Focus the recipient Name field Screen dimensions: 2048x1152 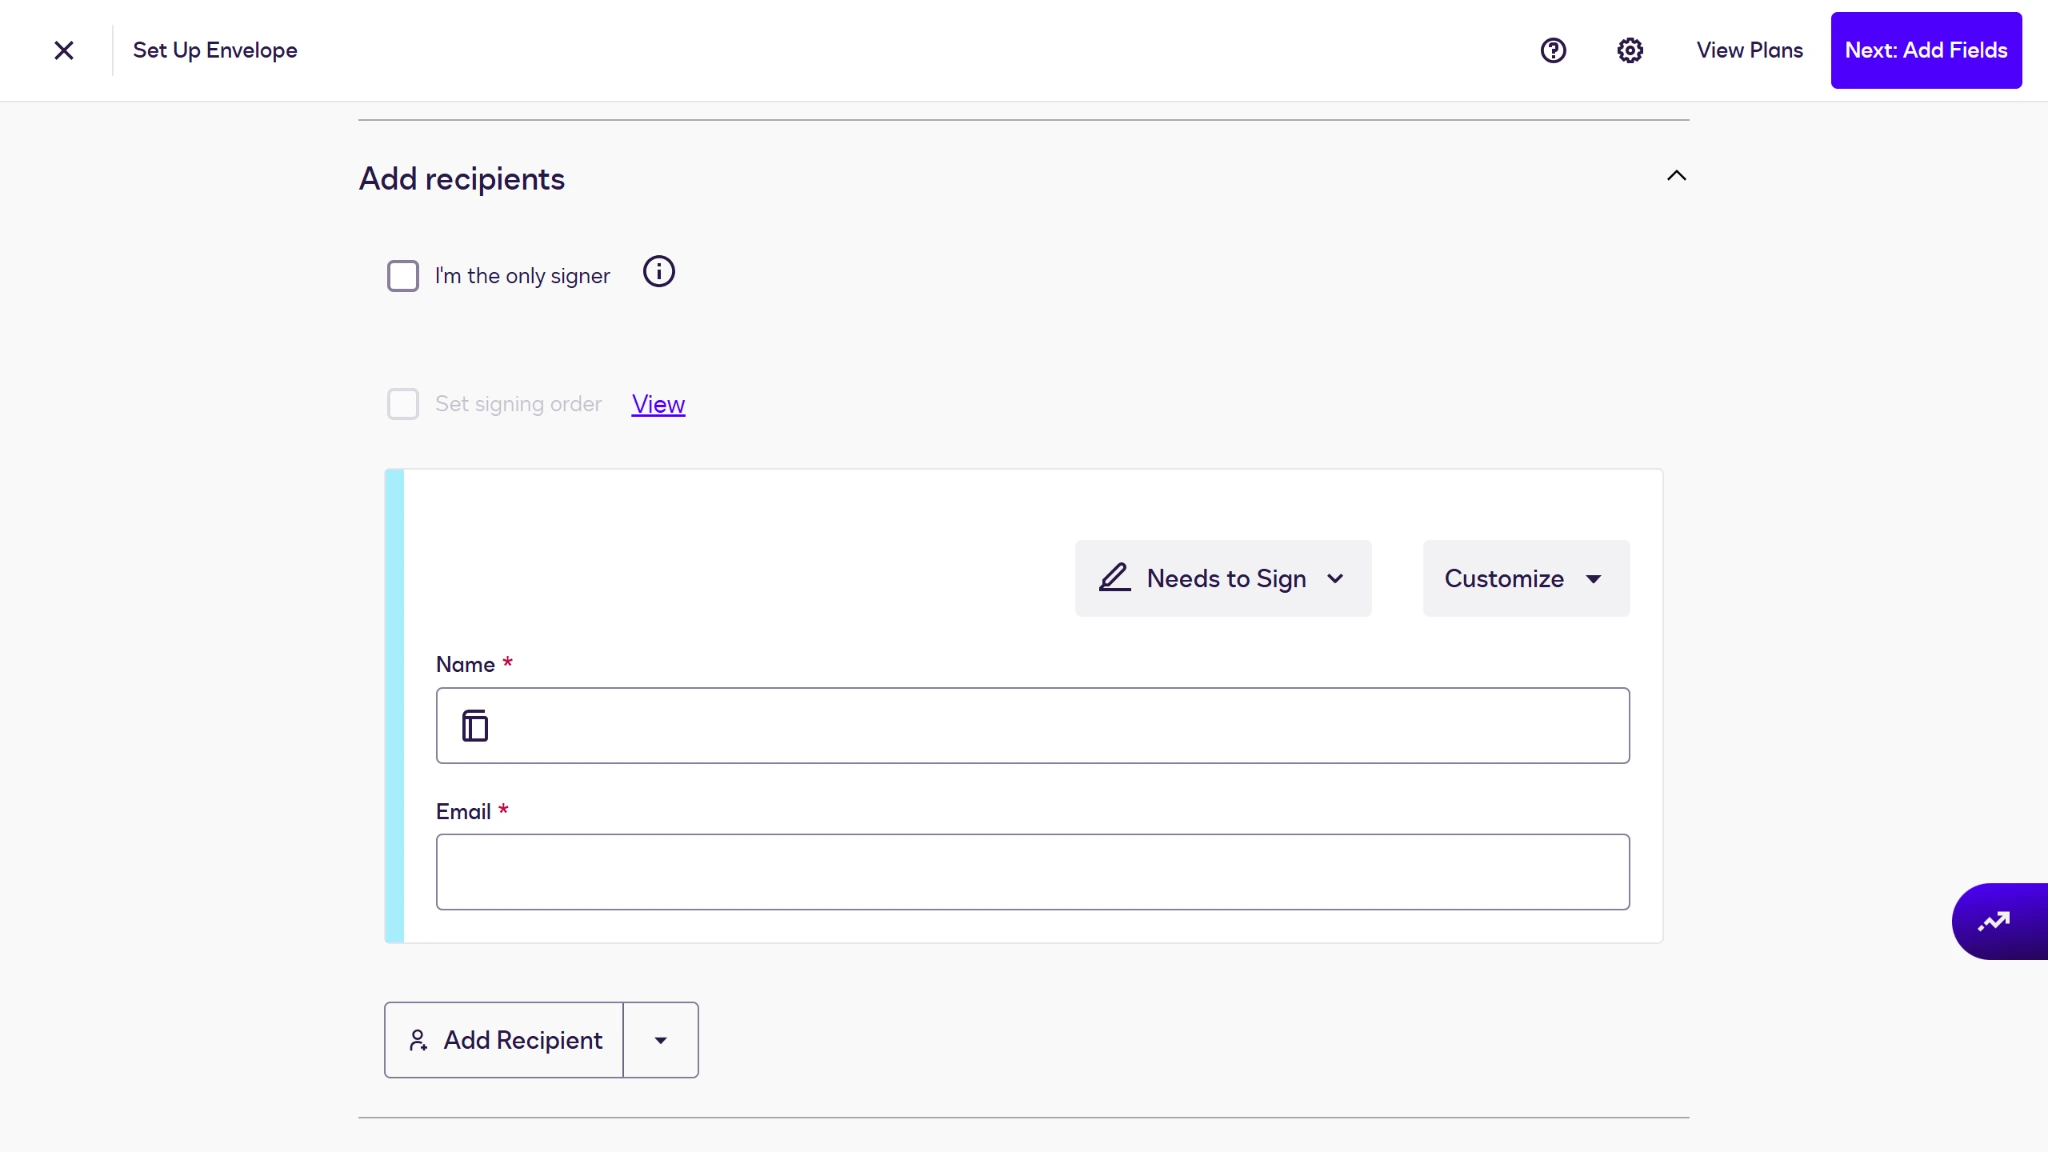(x=1033, y=725)
